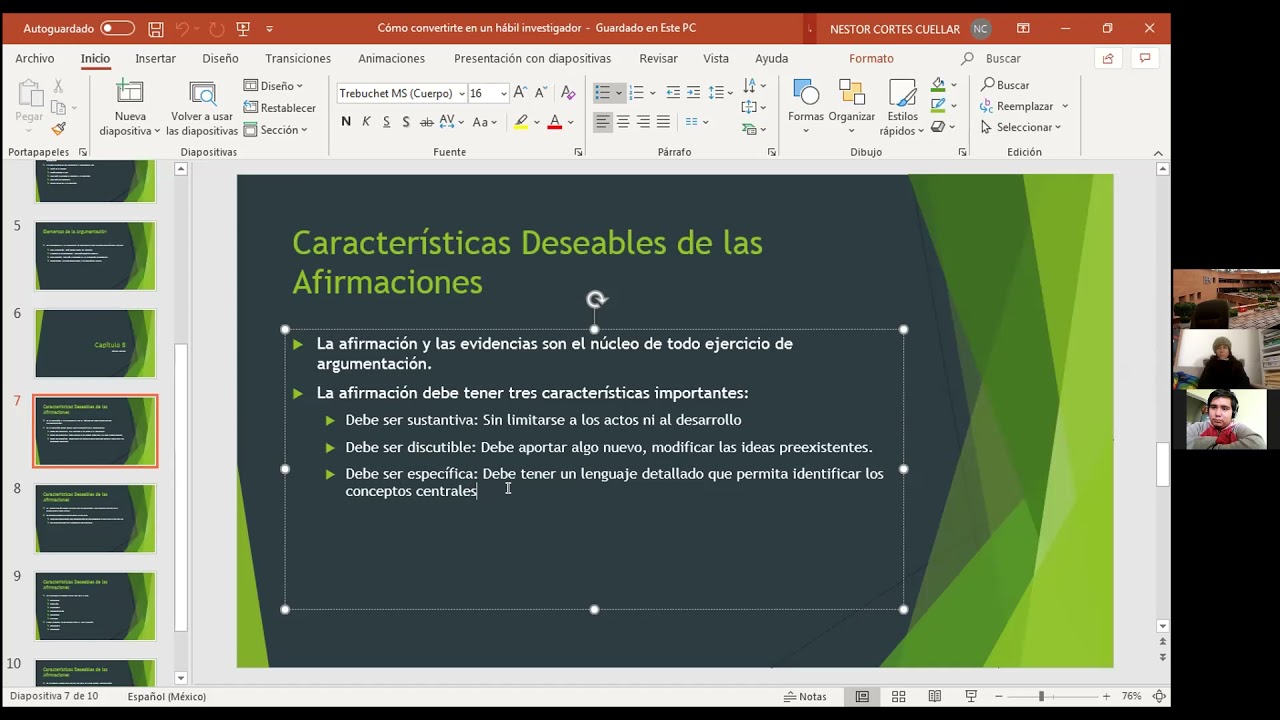Open Sección dropdown
This screenshot has height=720, width=1280.
click(275, 130)
